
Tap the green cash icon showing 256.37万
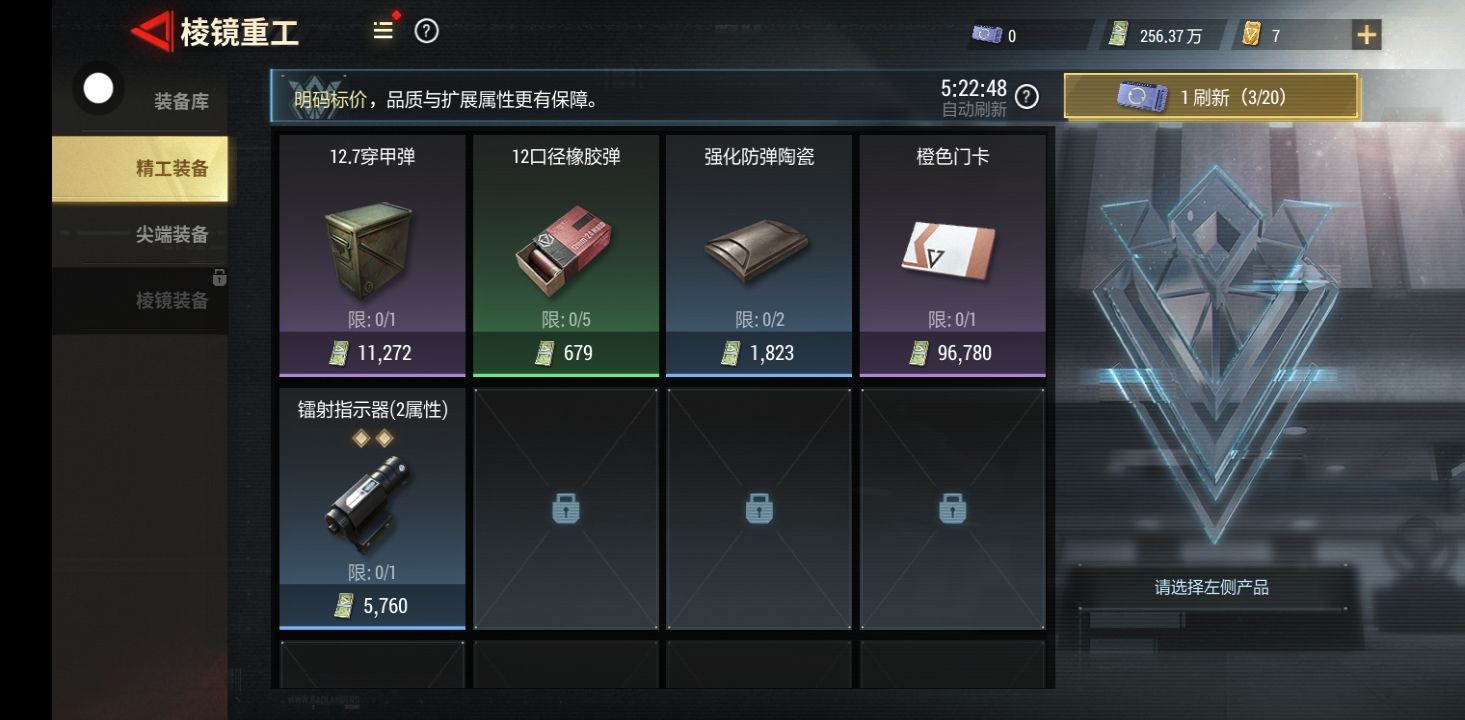(1118, 35)
